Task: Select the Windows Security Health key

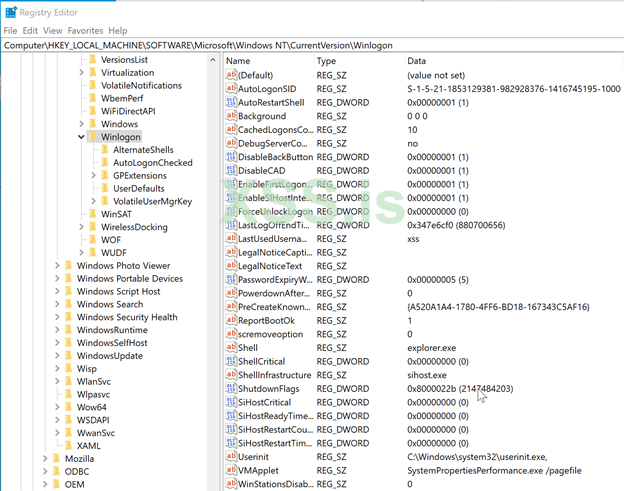Action: 127,317
